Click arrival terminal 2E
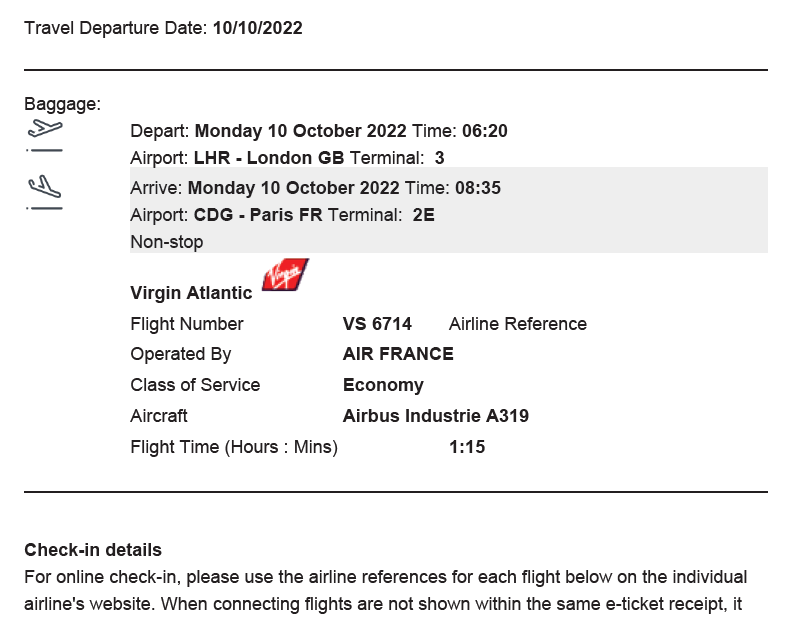The width and height of the screenshot is (797, 620). [423, 214]
